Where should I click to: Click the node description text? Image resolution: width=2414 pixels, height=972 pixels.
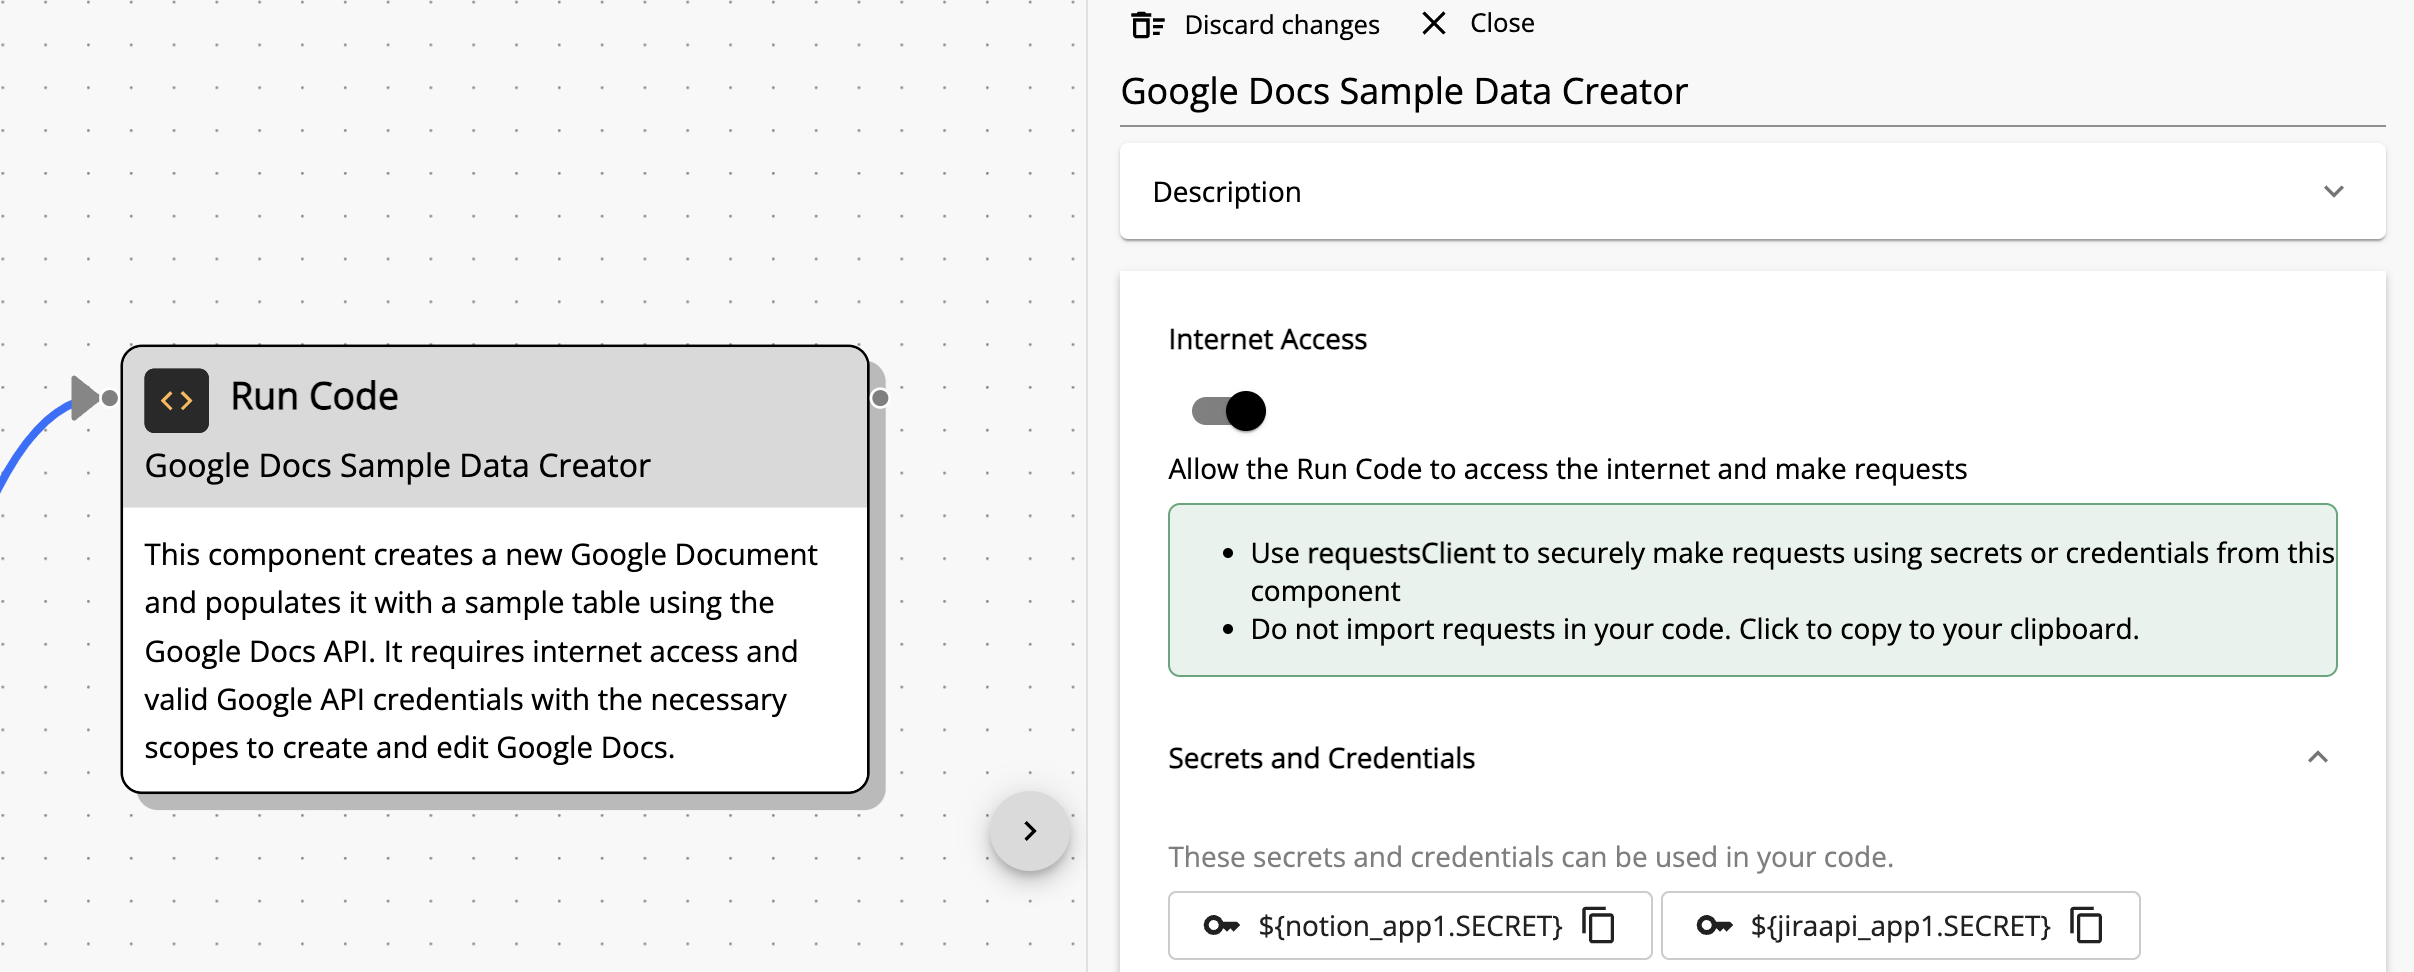point(481,651)
